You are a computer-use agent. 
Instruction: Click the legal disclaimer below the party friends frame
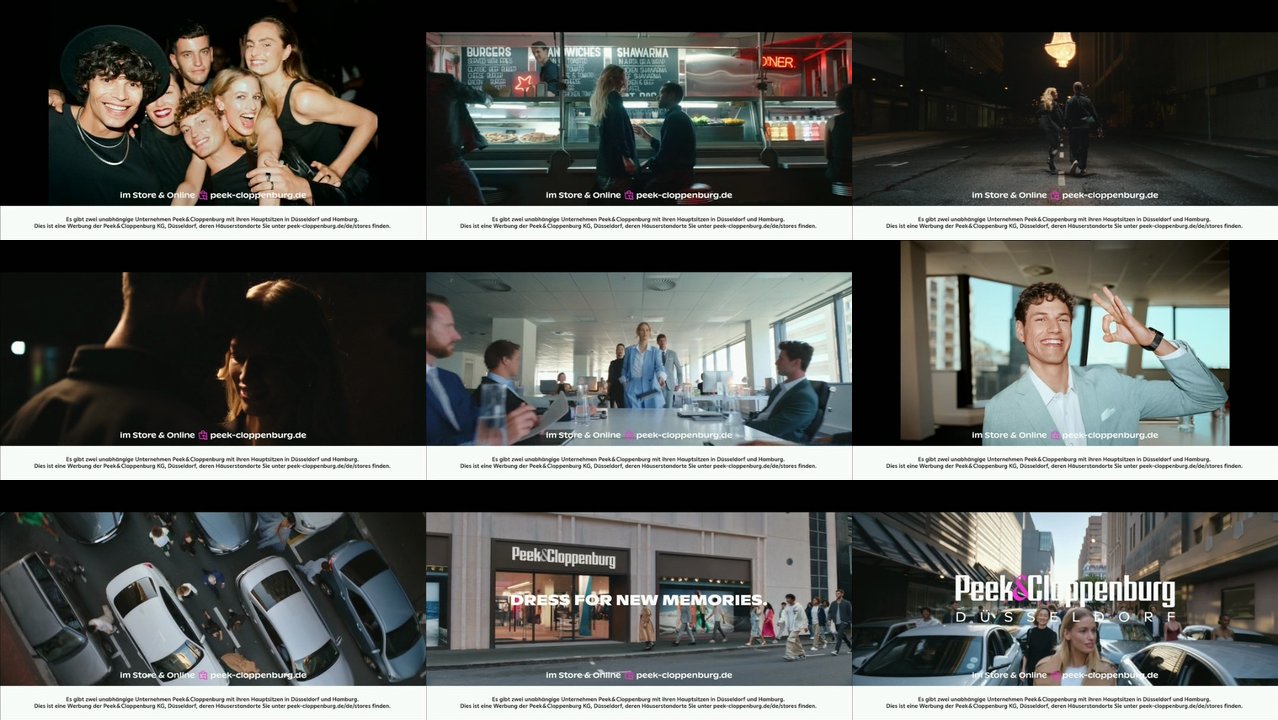click(212, 222)
